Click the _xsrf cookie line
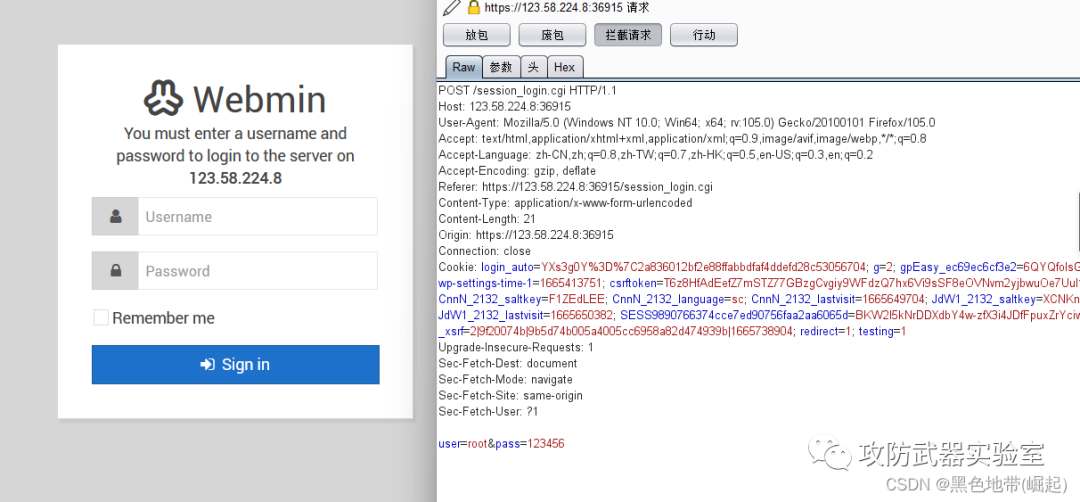 coord(672,331)
